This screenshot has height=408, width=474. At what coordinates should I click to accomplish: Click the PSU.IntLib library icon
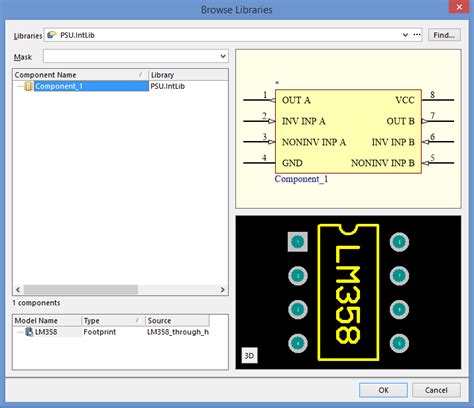(52, 35)
